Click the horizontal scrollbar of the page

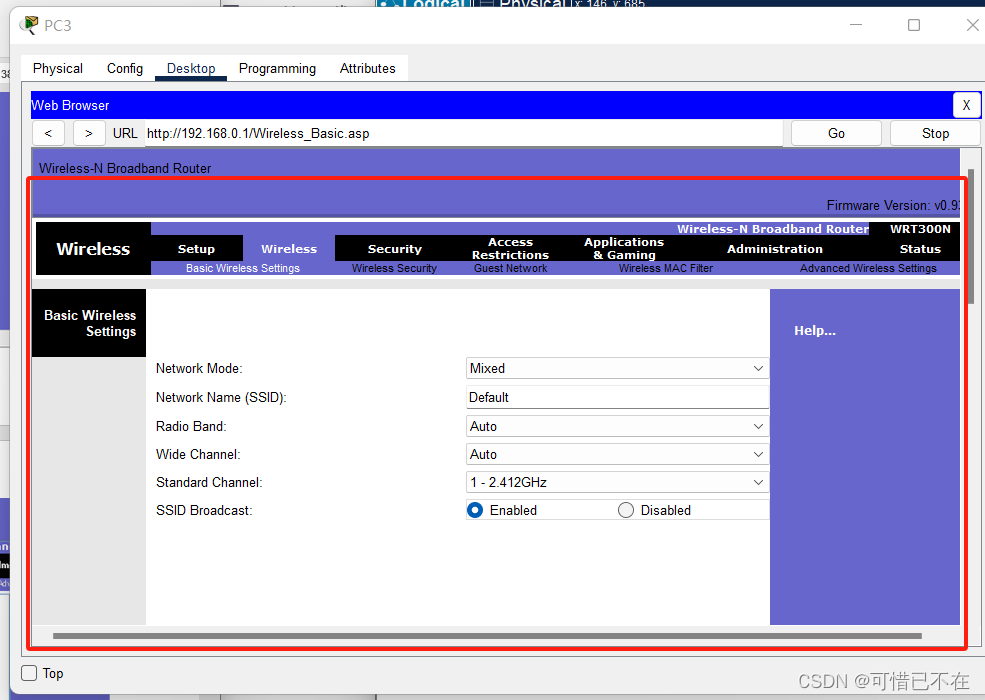coord(487,636)
